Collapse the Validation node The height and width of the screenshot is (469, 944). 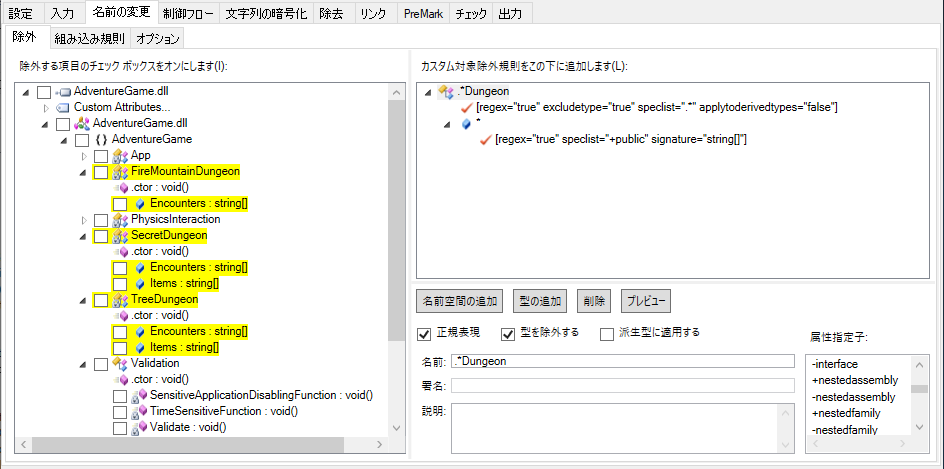click(83, 364)
